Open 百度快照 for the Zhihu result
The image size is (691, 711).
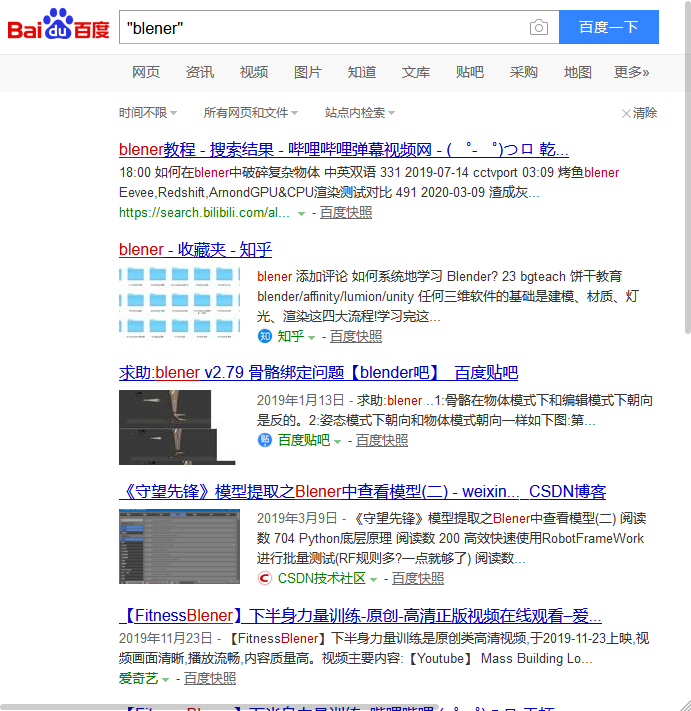tap(356, 336)
